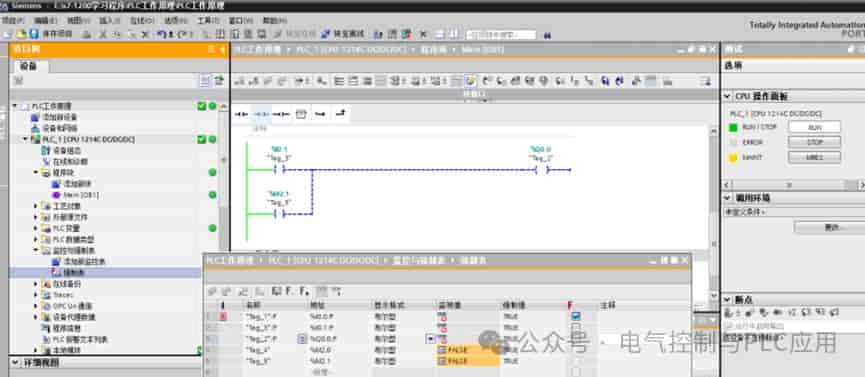
Task: Click the RUN button in CPU operator panel
Action: tap(814, 127)
